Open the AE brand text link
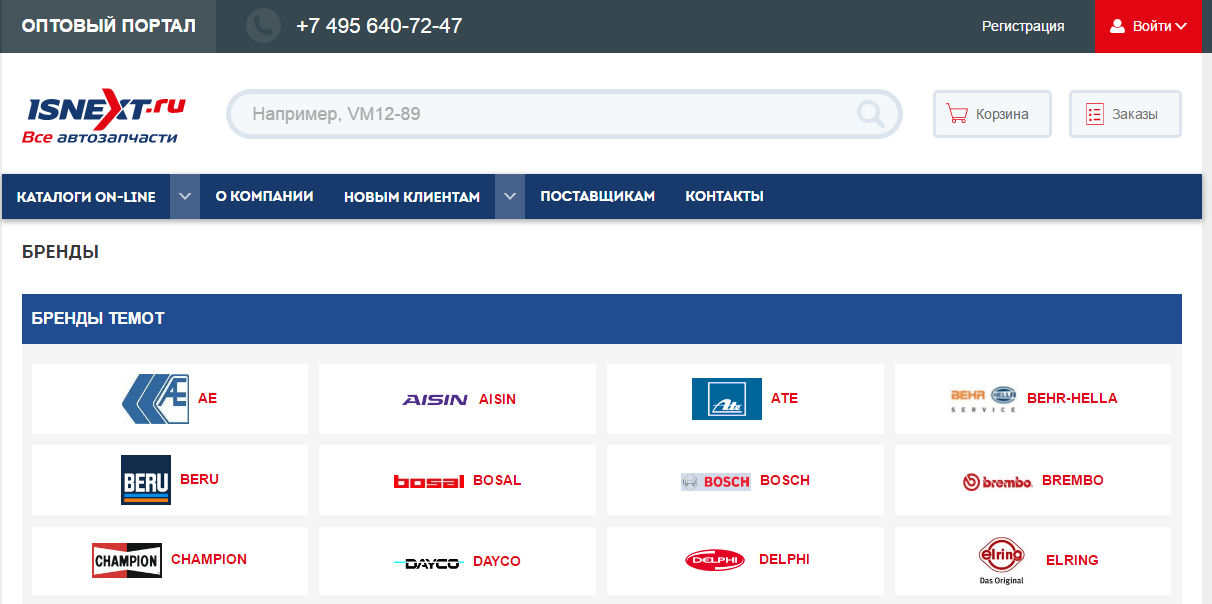1212x604 pixels. [207, 398]
